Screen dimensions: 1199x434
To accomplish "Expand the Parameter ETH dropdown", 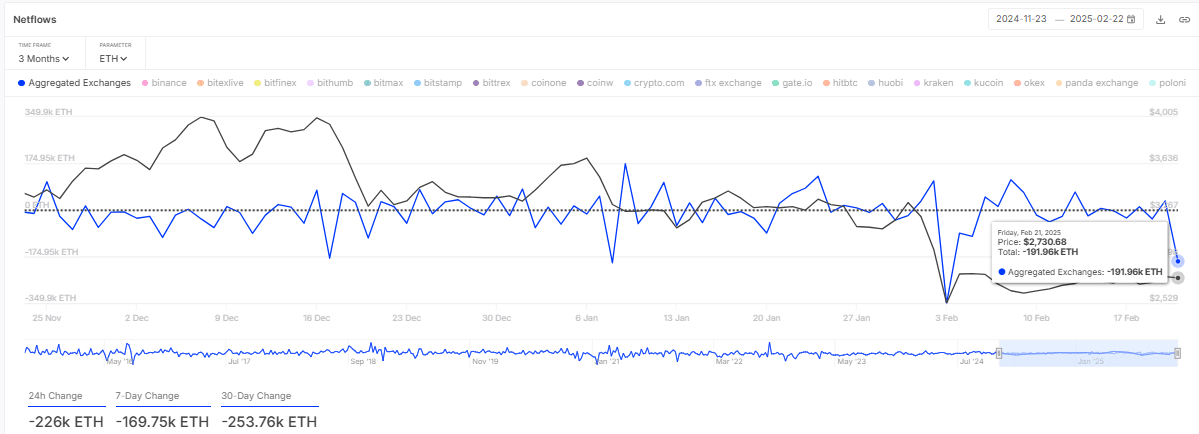I will coord(113,58).
